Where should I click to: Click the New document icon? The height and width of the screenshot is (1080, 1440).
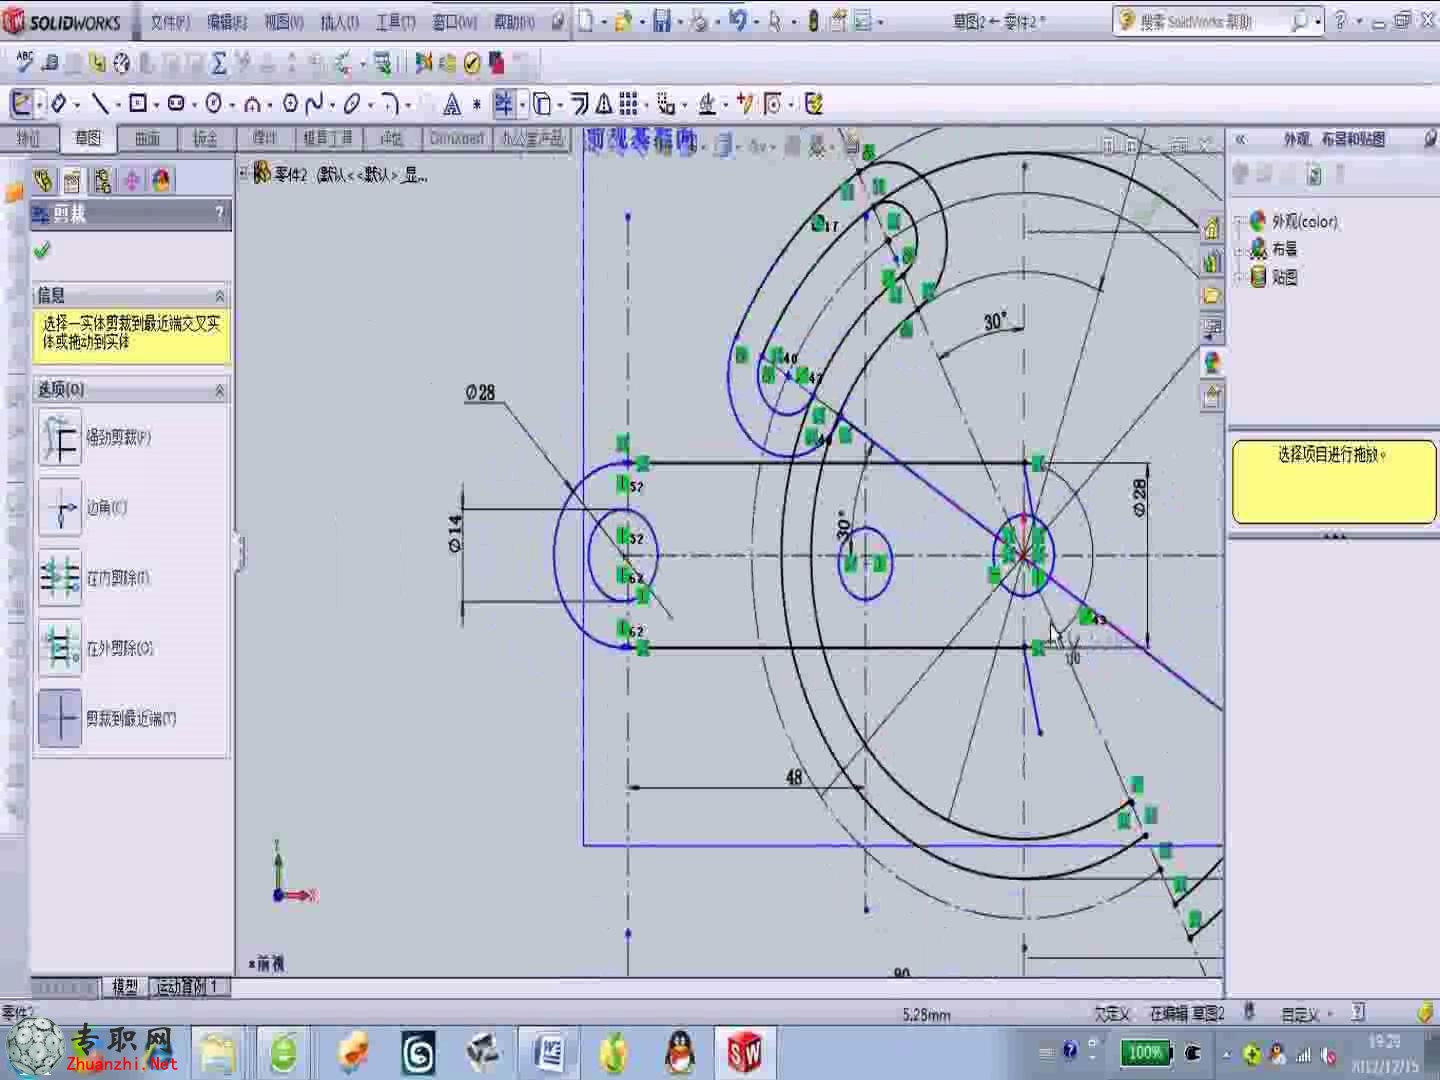[586, 20]
